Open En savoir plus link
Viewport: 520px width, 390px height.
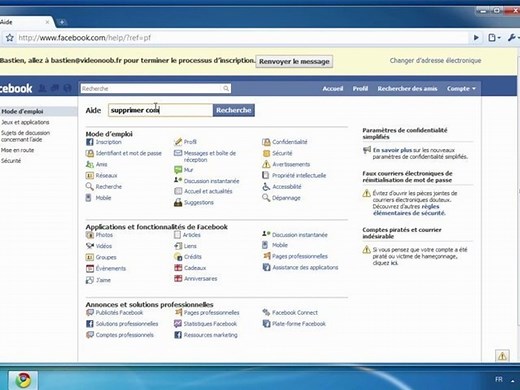point(392,150)
